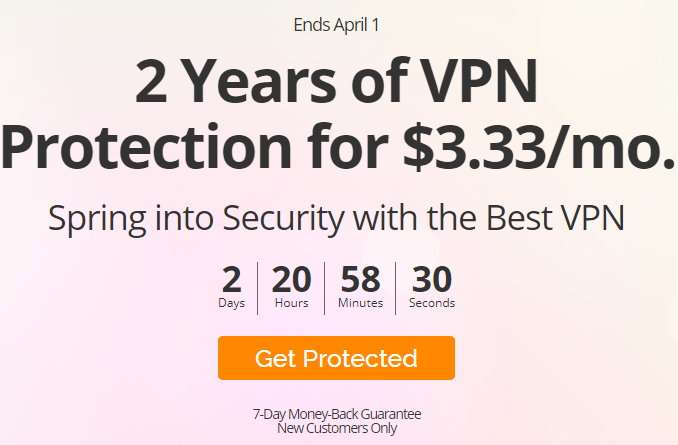This screenshot has height=445, width=678.
Task: Click the '$3.33/mo.' price text
Action: [539, 146]
